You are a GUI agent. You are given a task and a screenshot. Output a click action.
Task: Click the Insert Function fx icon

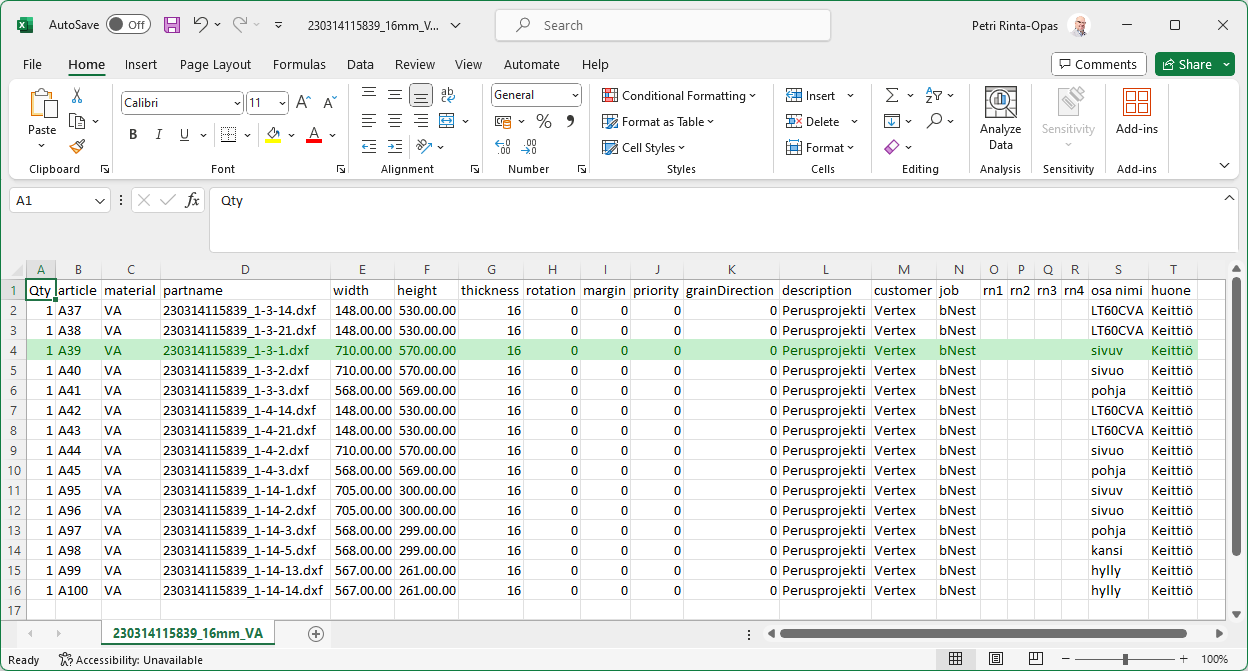[193, 201]
